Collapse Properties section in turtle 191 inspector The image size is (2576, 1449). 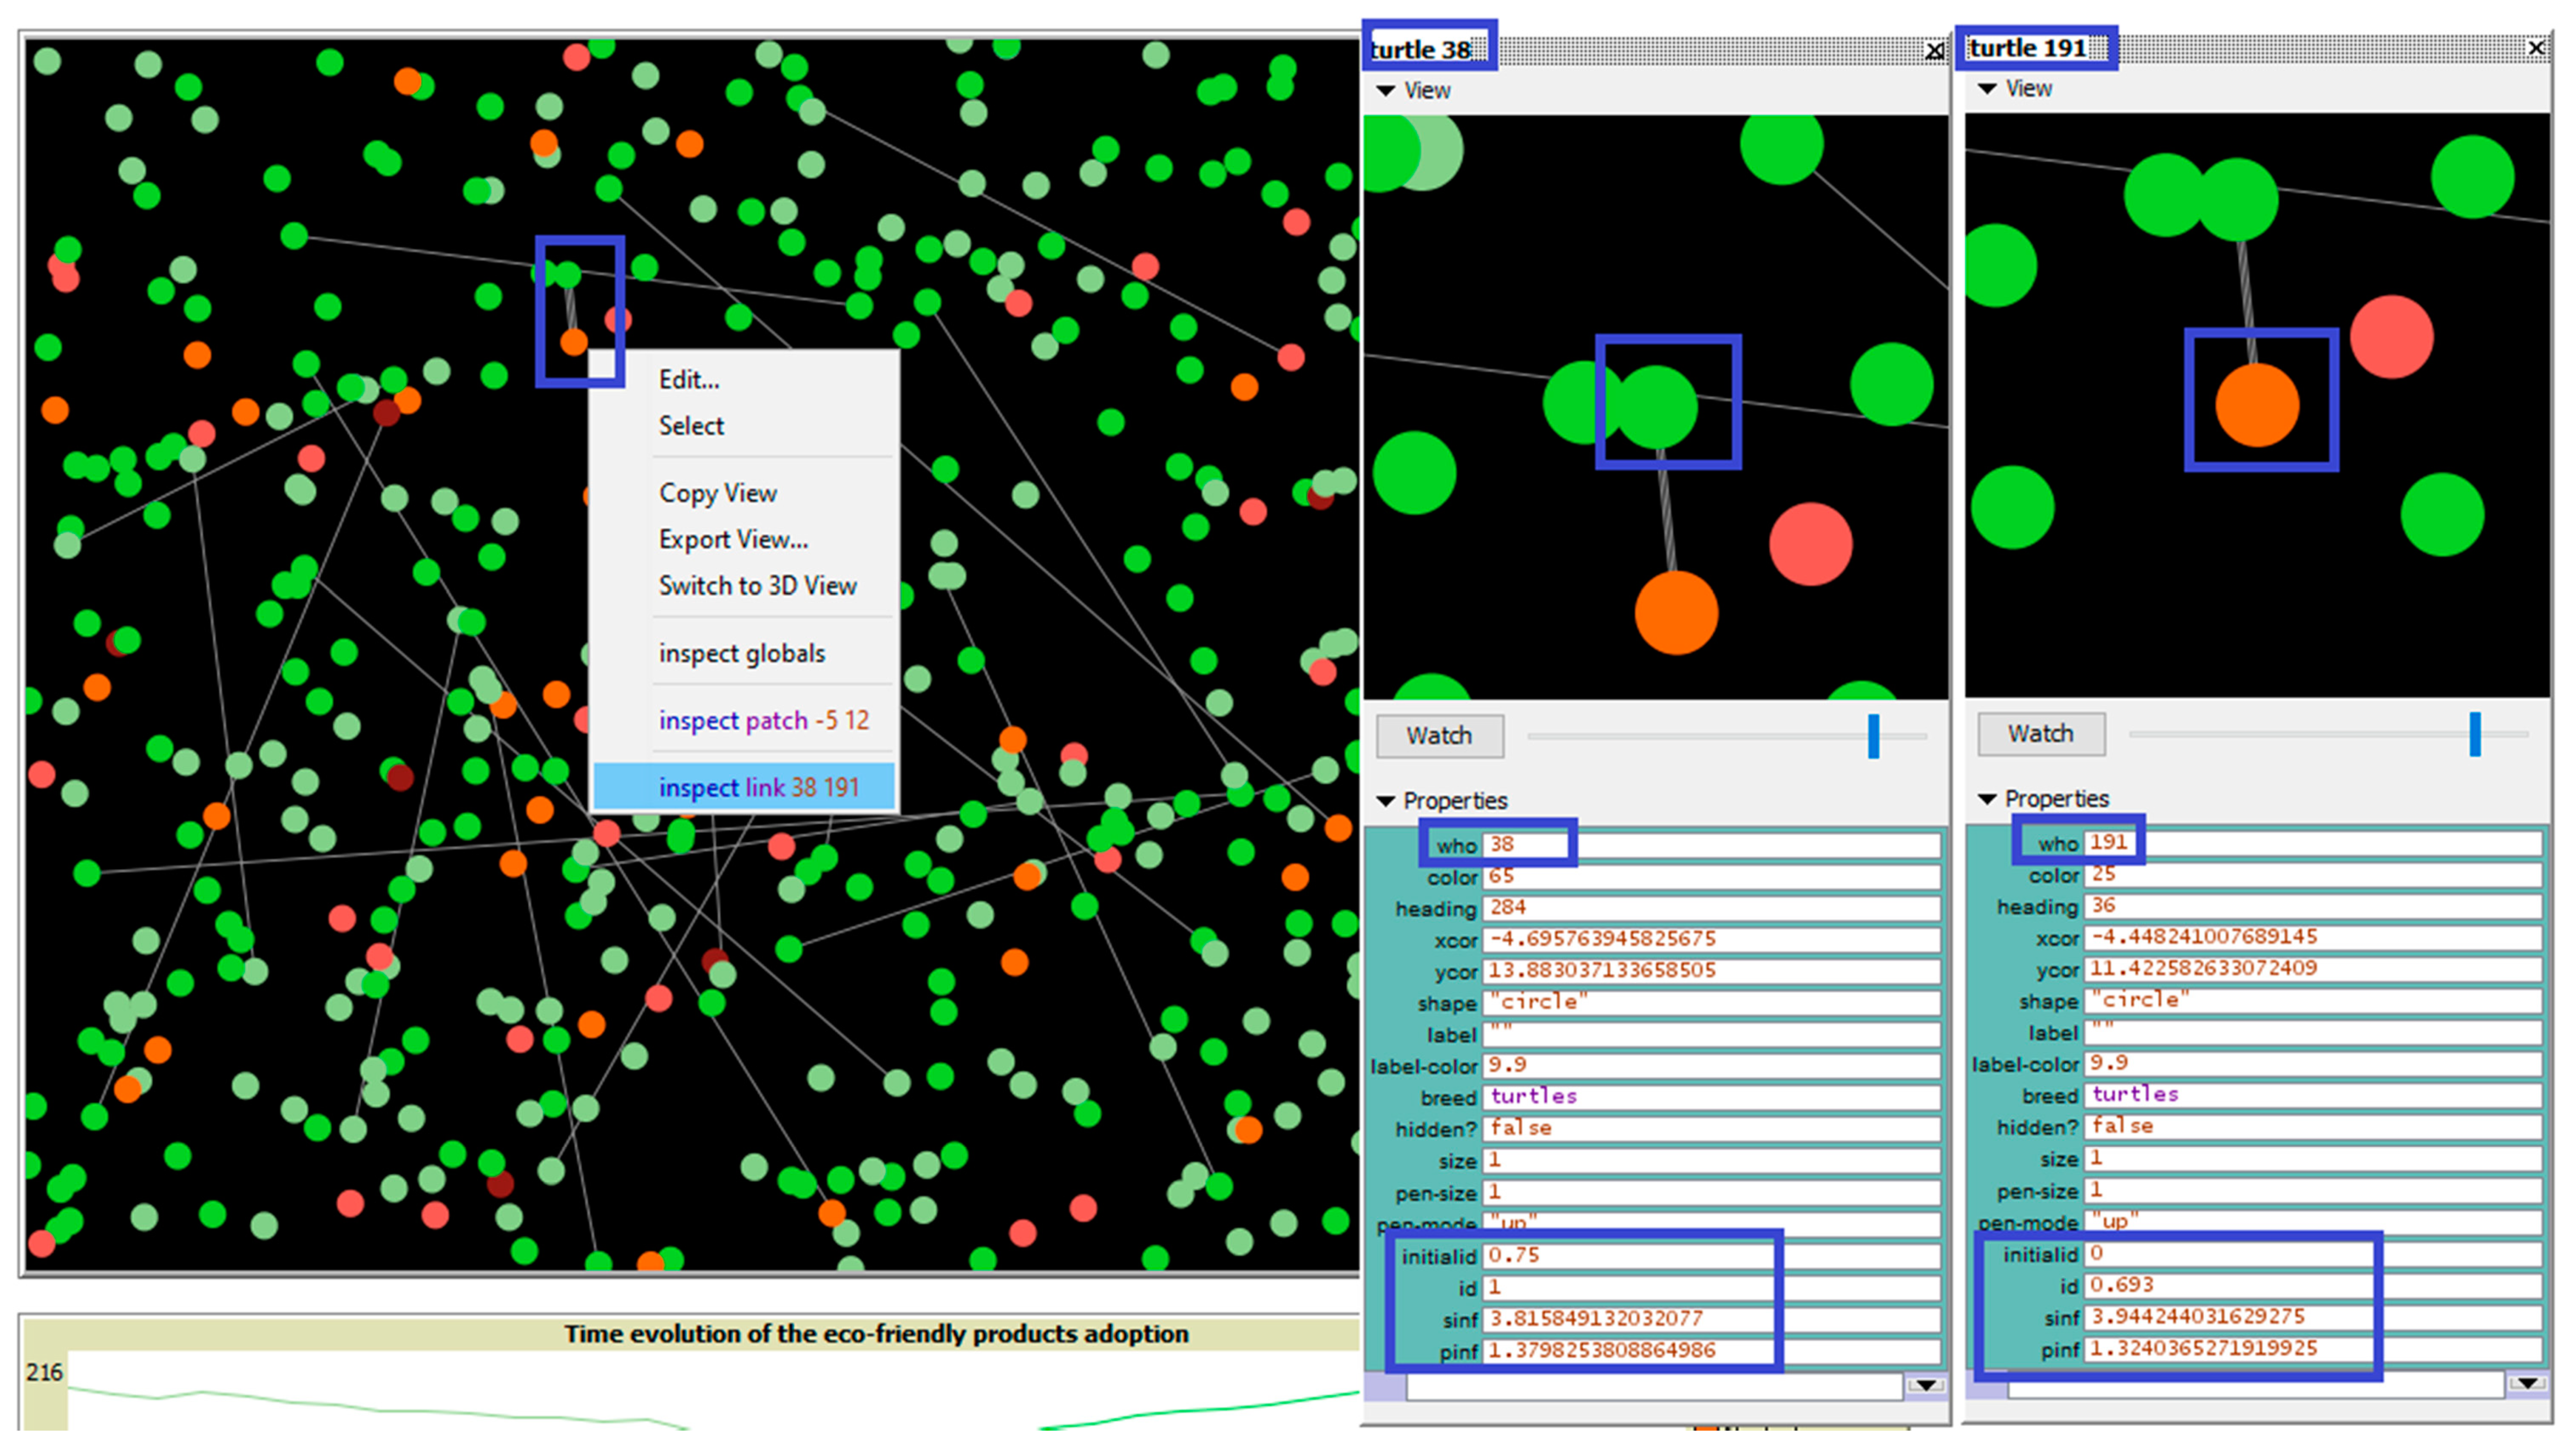coord(1988,799)
